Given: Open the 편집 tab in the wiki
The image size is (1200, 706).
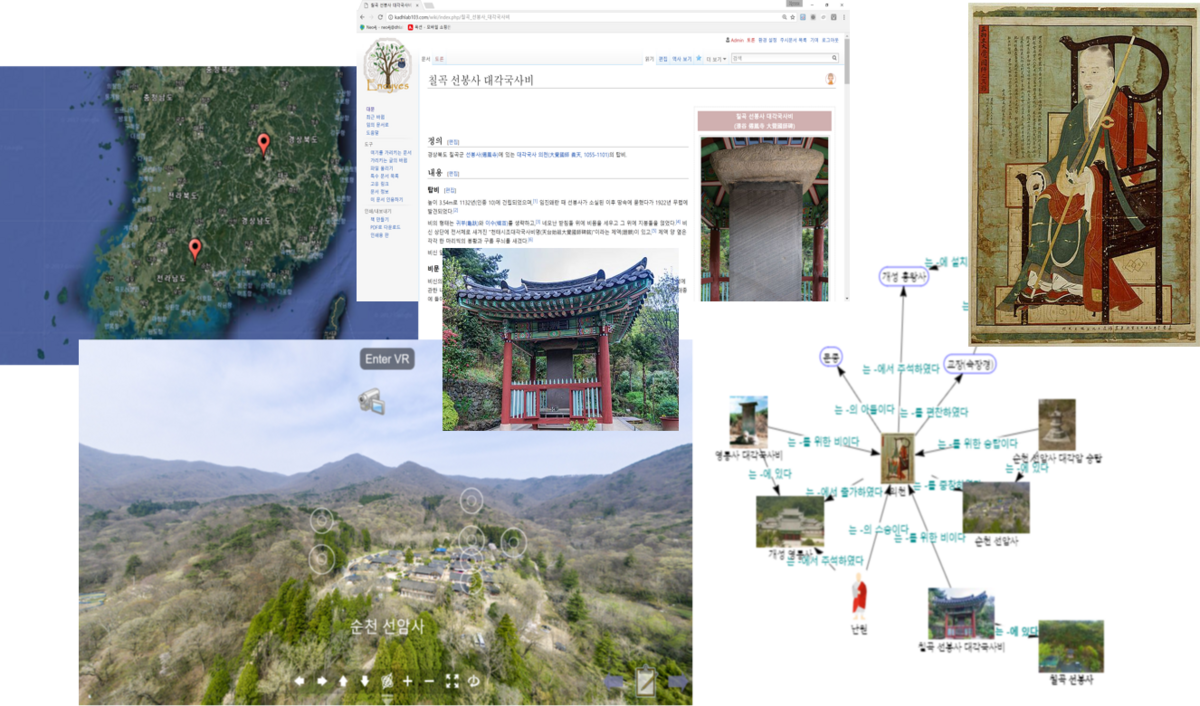Looking at the screenshot, I should pyautogui.click(x=662, y=59).
